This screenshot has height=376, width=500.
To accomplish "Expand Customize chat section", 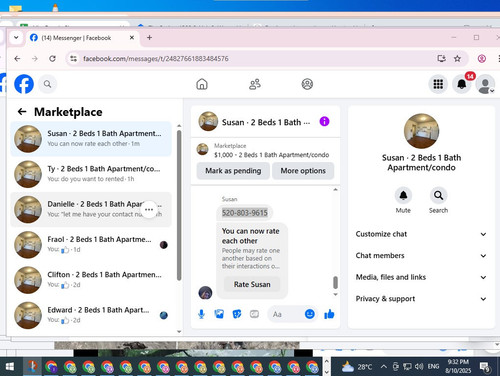I will [421, 234].
